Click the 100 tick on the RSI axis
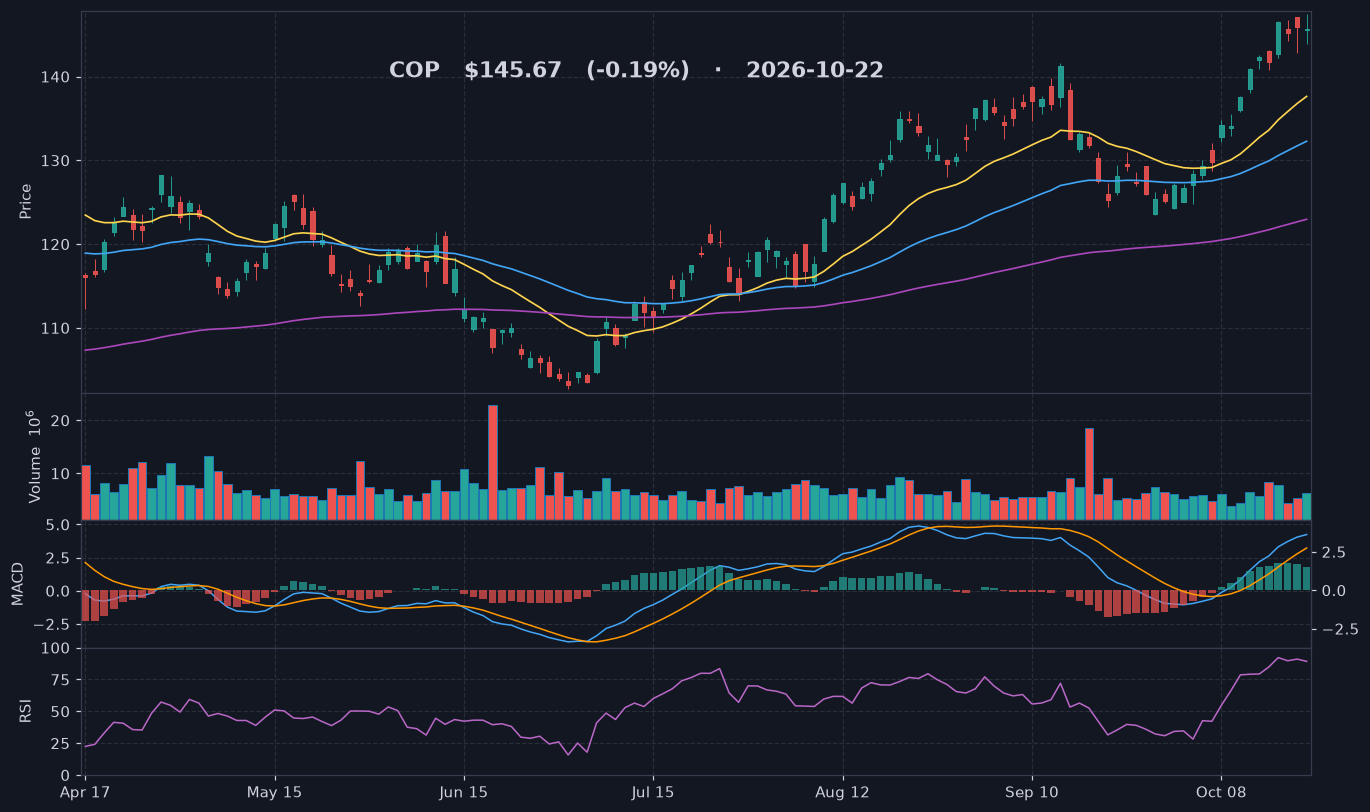The image size is (1370, 812). pyautogui.click(x=57, y=649)
